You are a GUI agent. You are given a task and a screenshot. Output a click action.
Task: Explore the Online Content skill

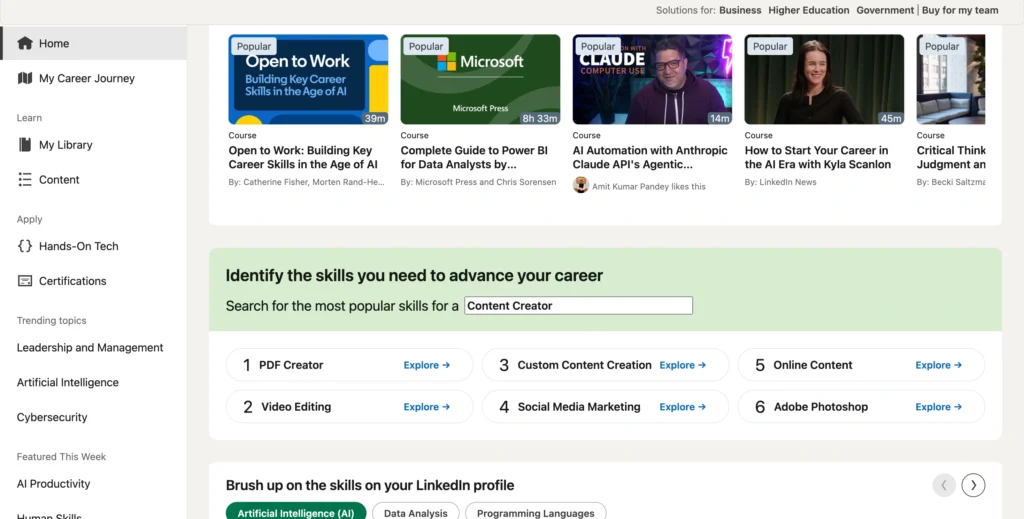938,365
